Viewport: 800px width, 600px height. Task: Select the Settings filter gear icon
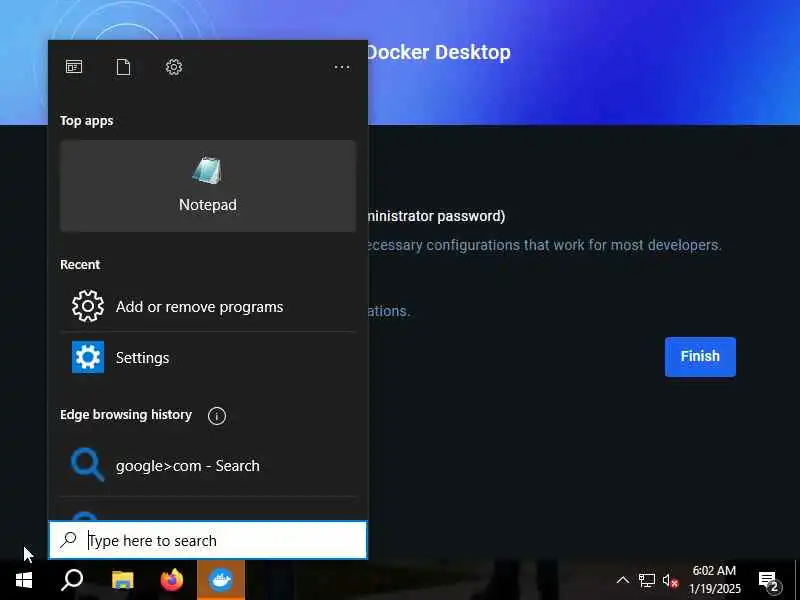click(x=174, y=67)
